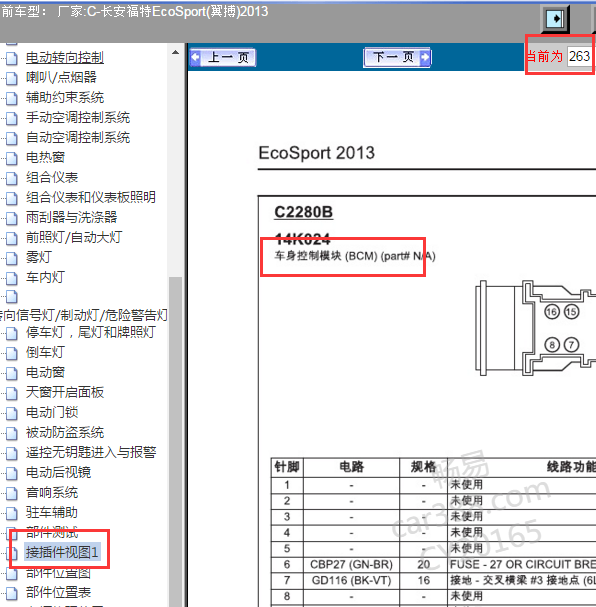The image size is (596, 607).
Task: Open 转向信号灯/制动灯/危险警告灯 entry
Action: click(x=84, y=316)
